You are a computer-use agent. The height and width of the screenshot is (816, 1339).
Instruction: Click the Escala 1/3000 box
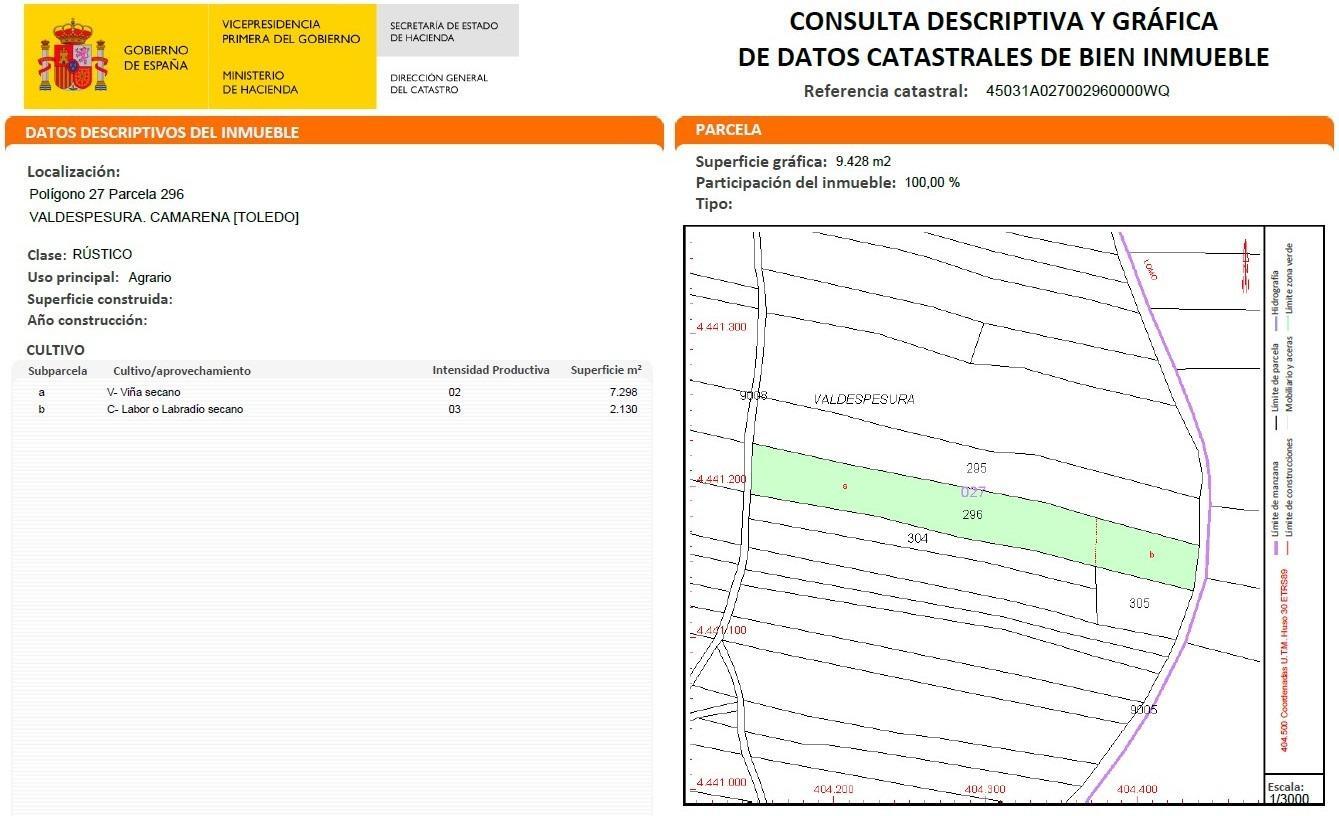(x=1294, y=790)
